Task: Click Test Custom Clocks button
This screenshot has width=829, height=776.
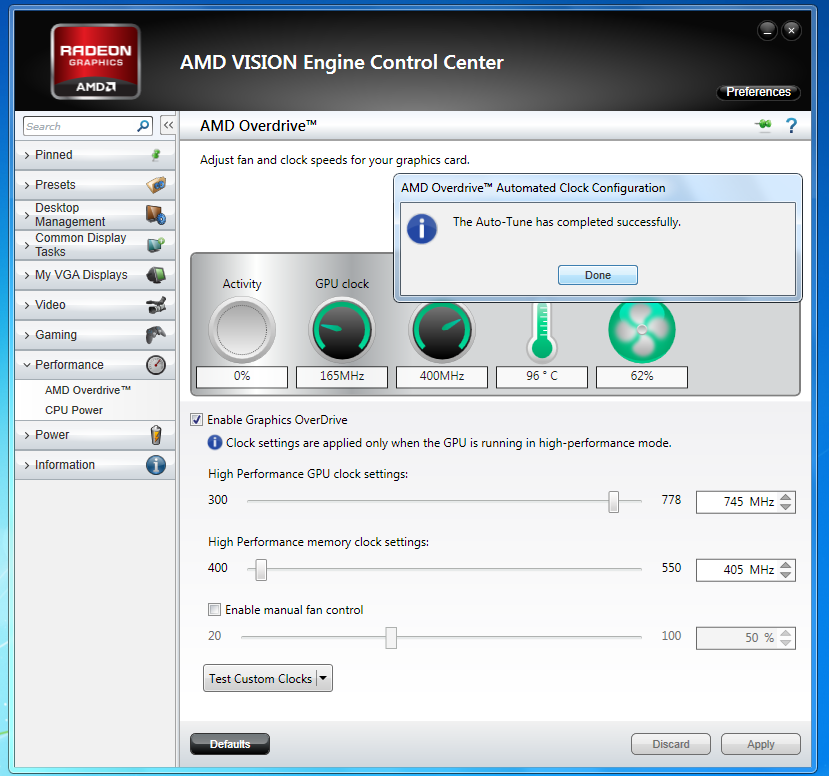Action: (x=260, y=678)
